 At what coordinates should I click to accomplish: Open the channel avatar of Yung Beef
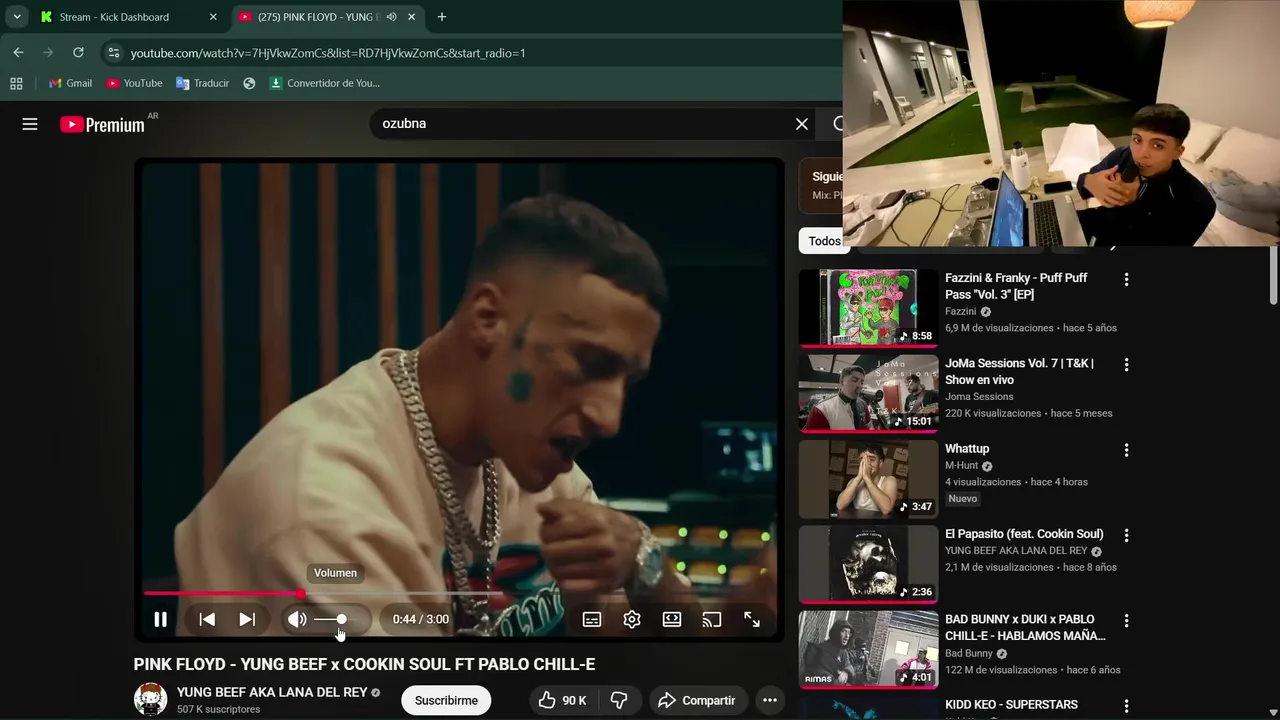pos(151,700)
